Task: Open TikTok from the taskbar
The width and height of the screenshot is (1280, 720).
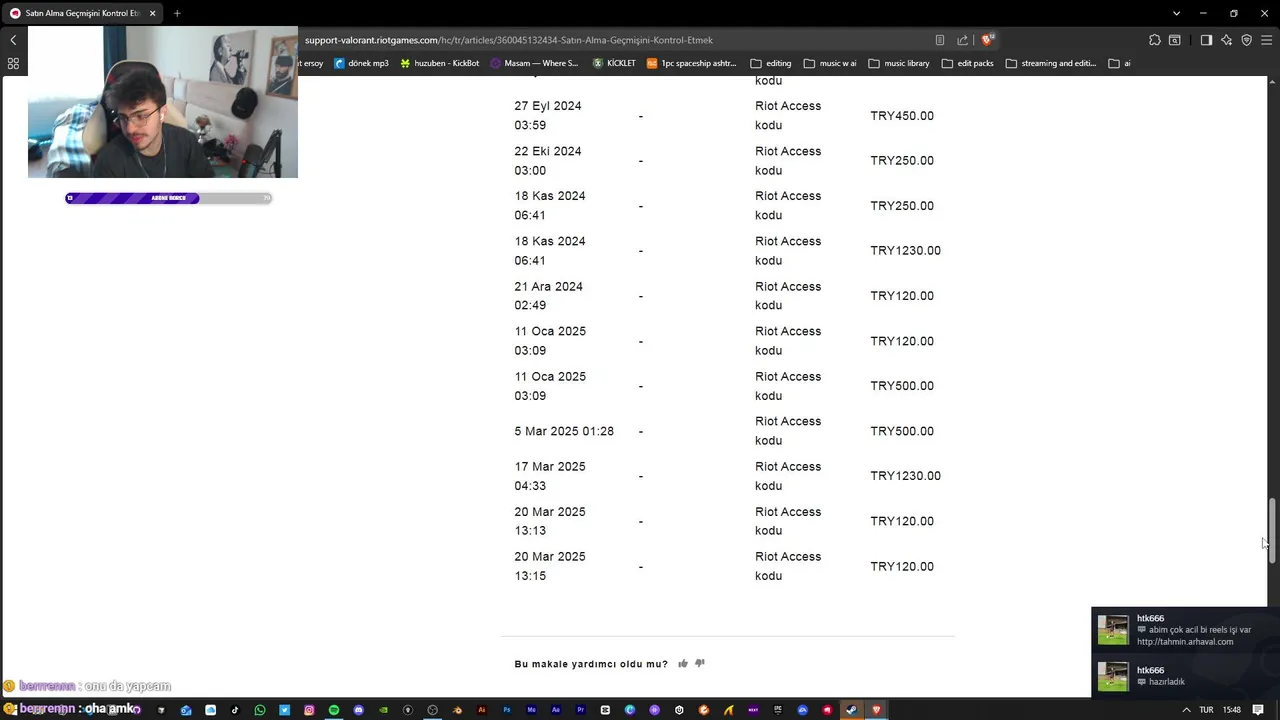Action: 235,710
